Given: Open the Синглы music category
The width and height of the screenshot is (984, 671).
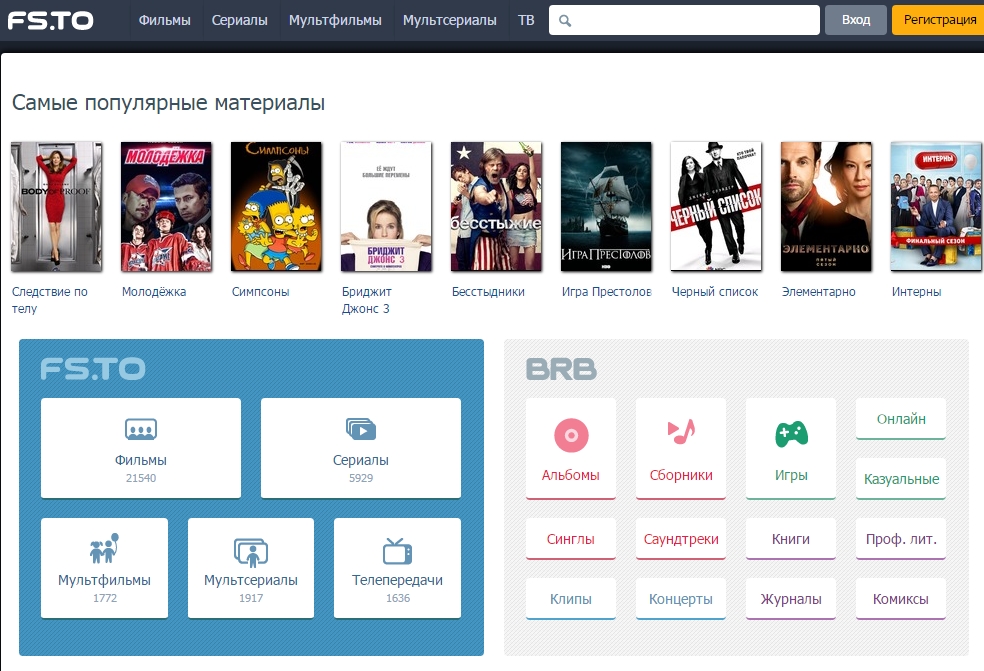Looking at the screenshot, I should pyautogui.click(x=570, y=539).
